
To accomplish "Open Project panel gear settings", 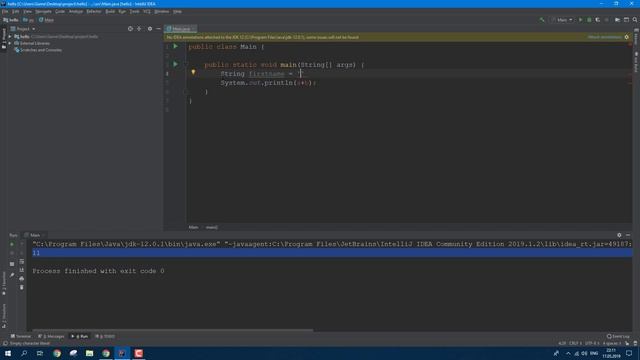I will (x=150, y=29).
